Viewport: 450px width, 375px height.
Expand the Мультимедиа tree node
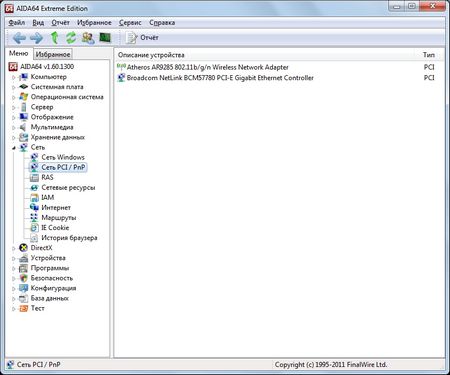point(13,127)
